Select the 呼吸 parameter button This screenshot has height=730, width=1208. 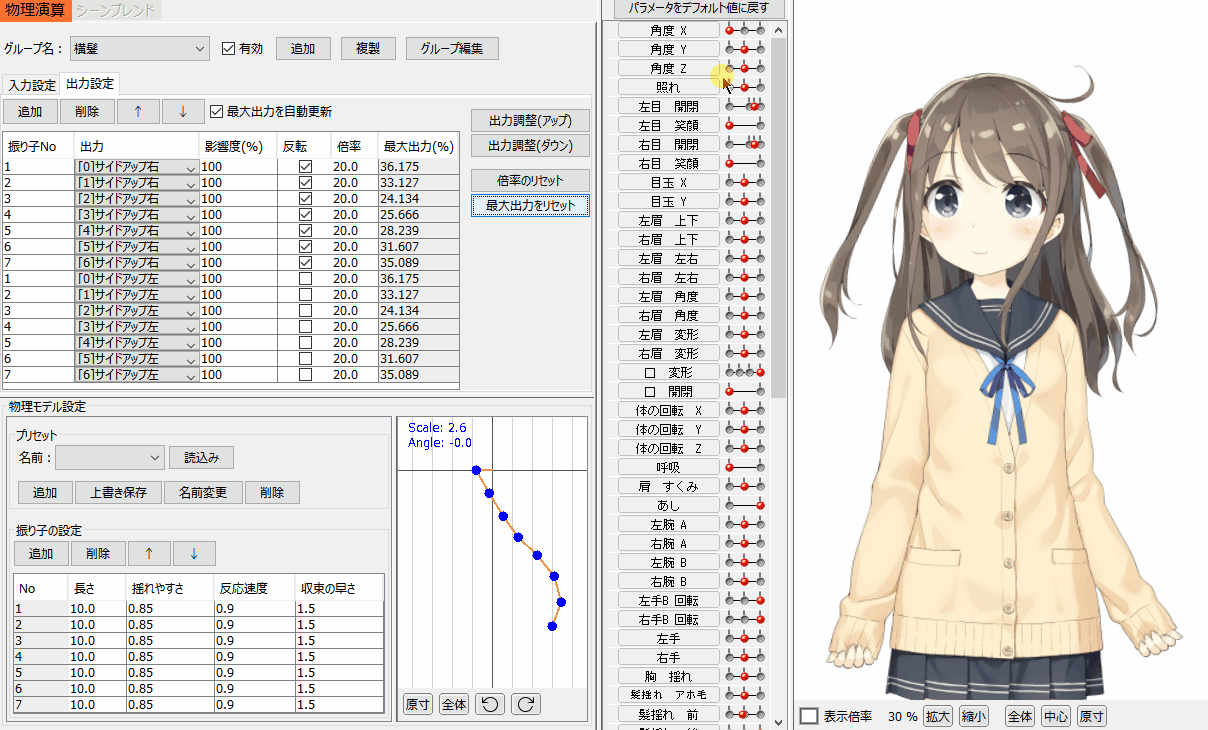[x=669, y=467]
